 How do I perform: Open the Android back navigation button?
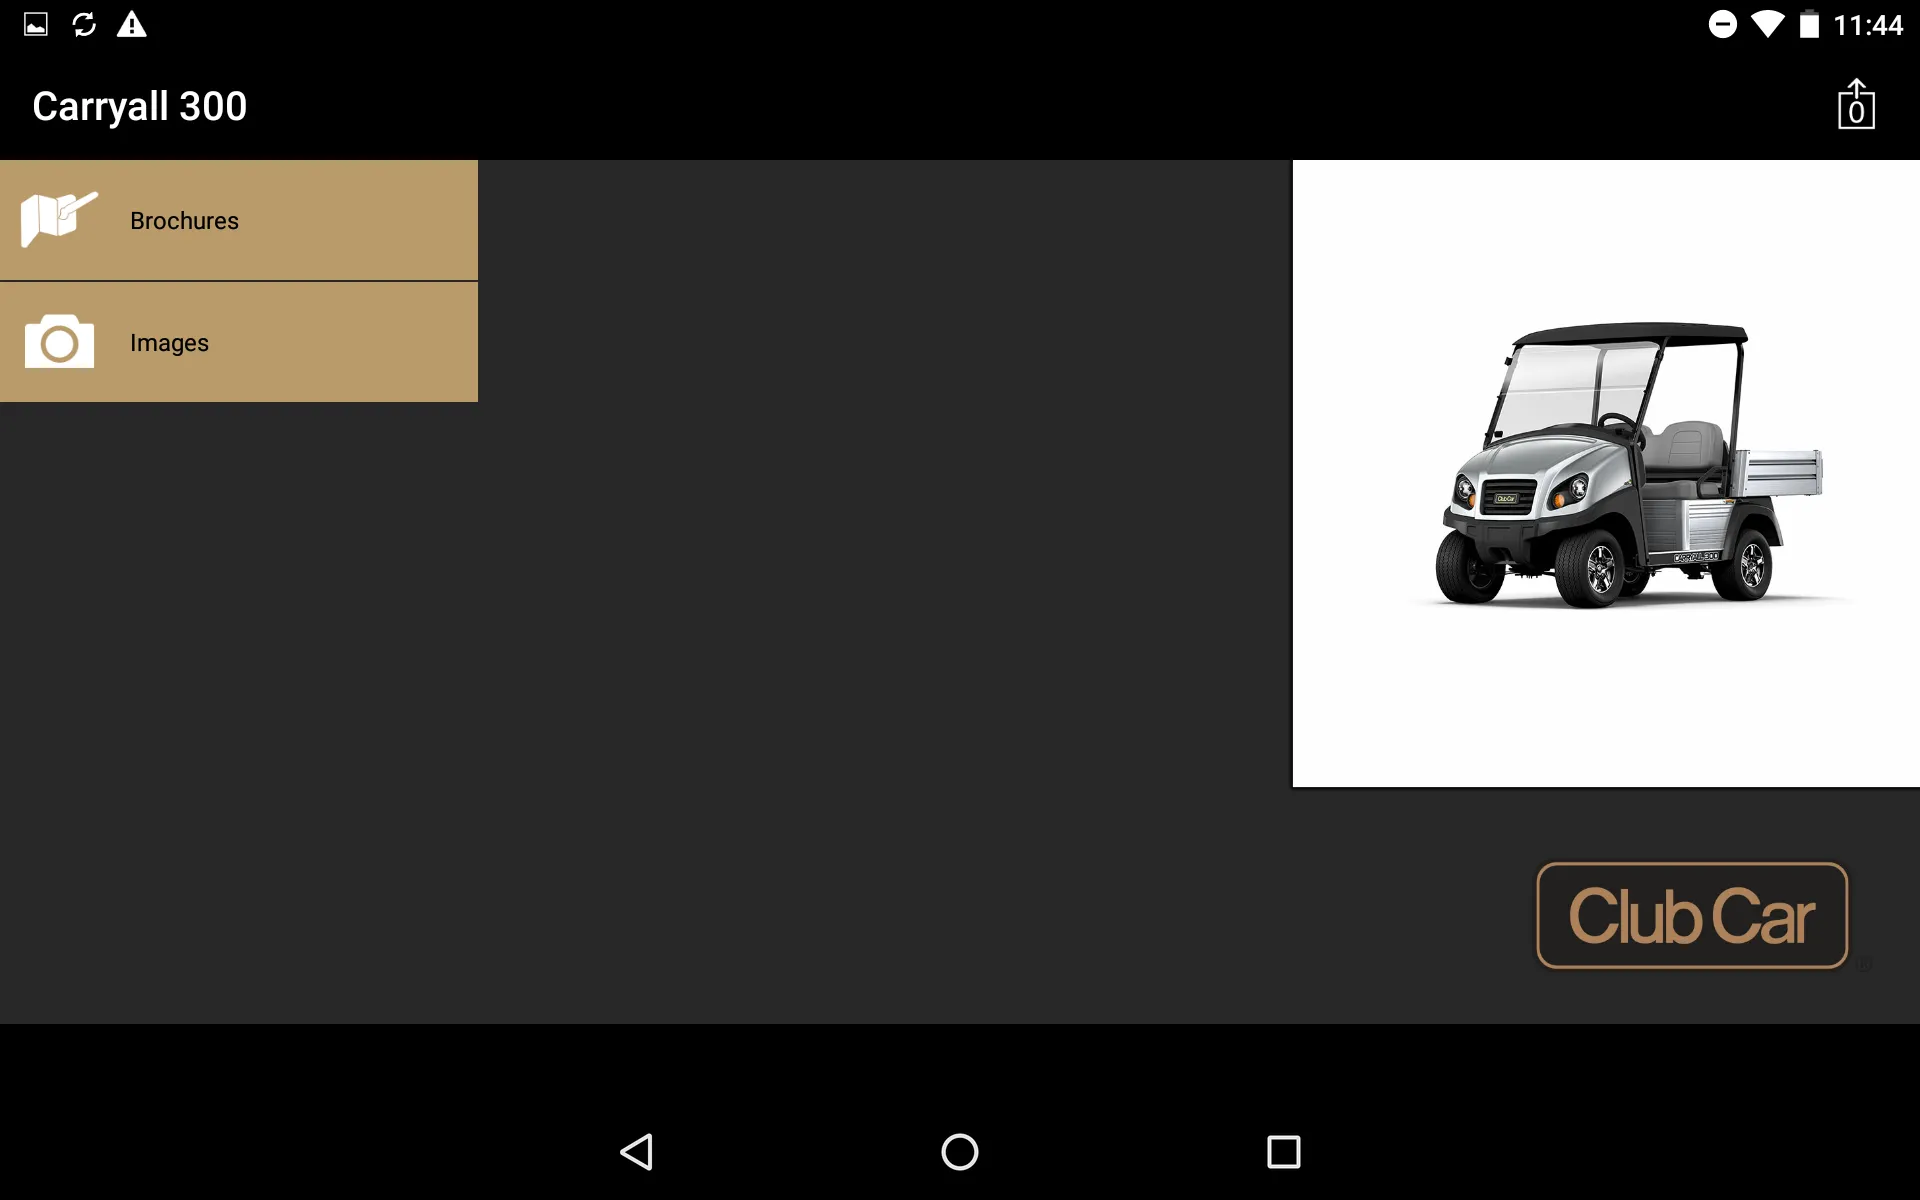[637, 1150]
